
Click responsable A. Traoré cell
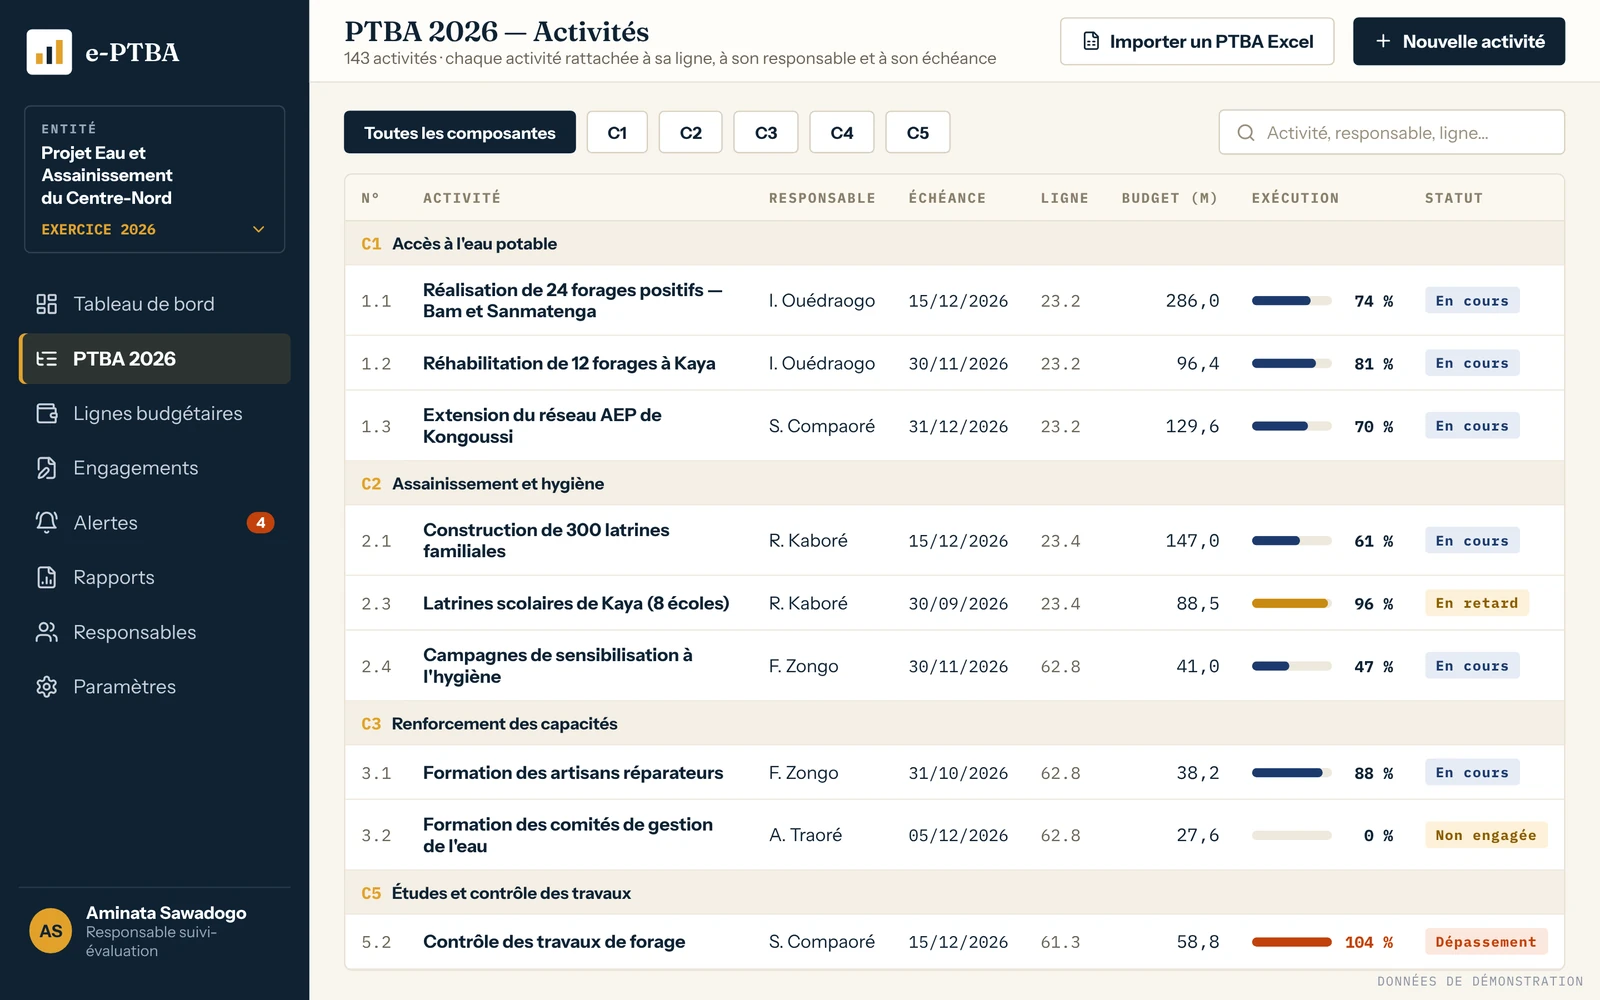805,835
